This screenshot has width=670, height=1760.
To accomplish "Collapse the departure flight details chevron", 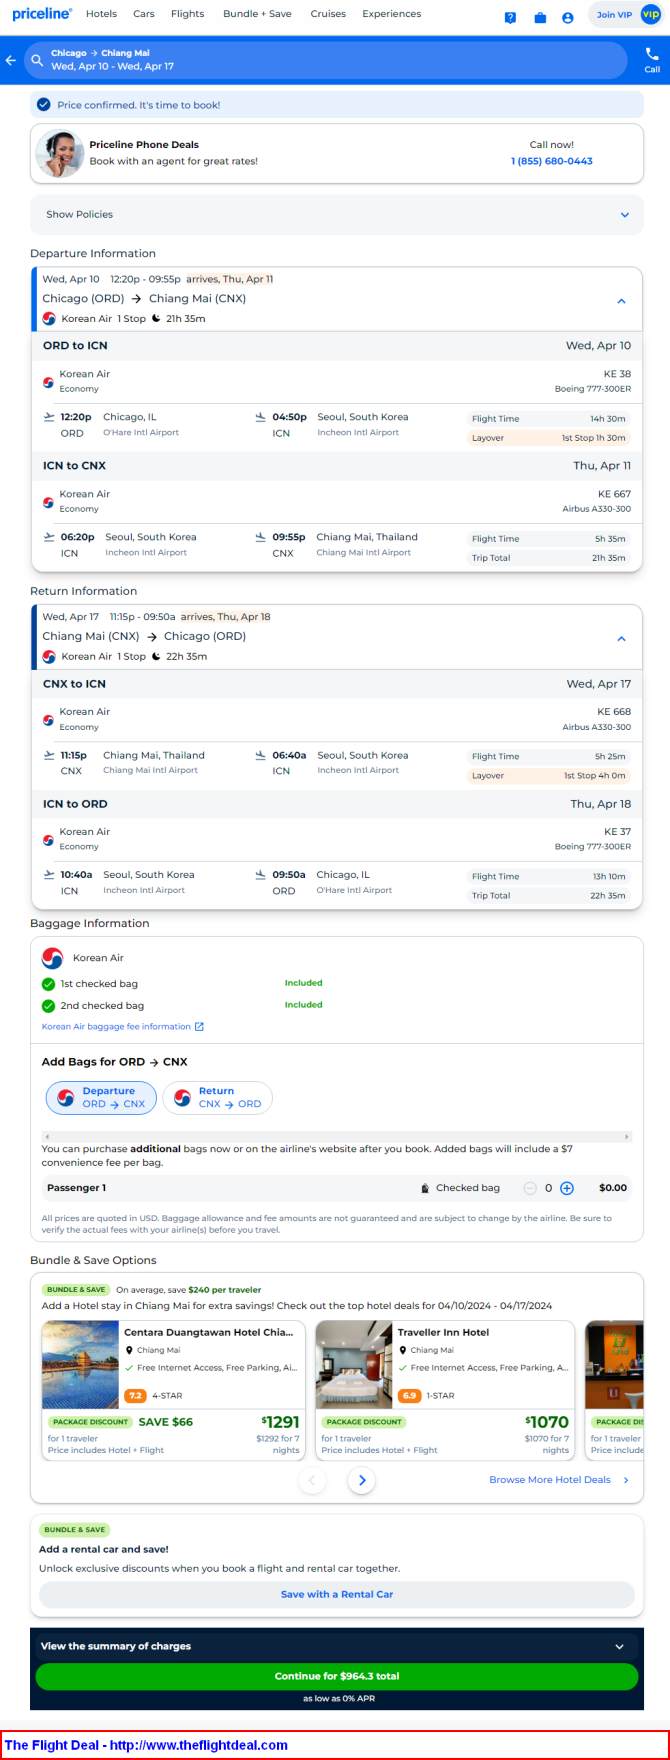I will click(621, 301).
